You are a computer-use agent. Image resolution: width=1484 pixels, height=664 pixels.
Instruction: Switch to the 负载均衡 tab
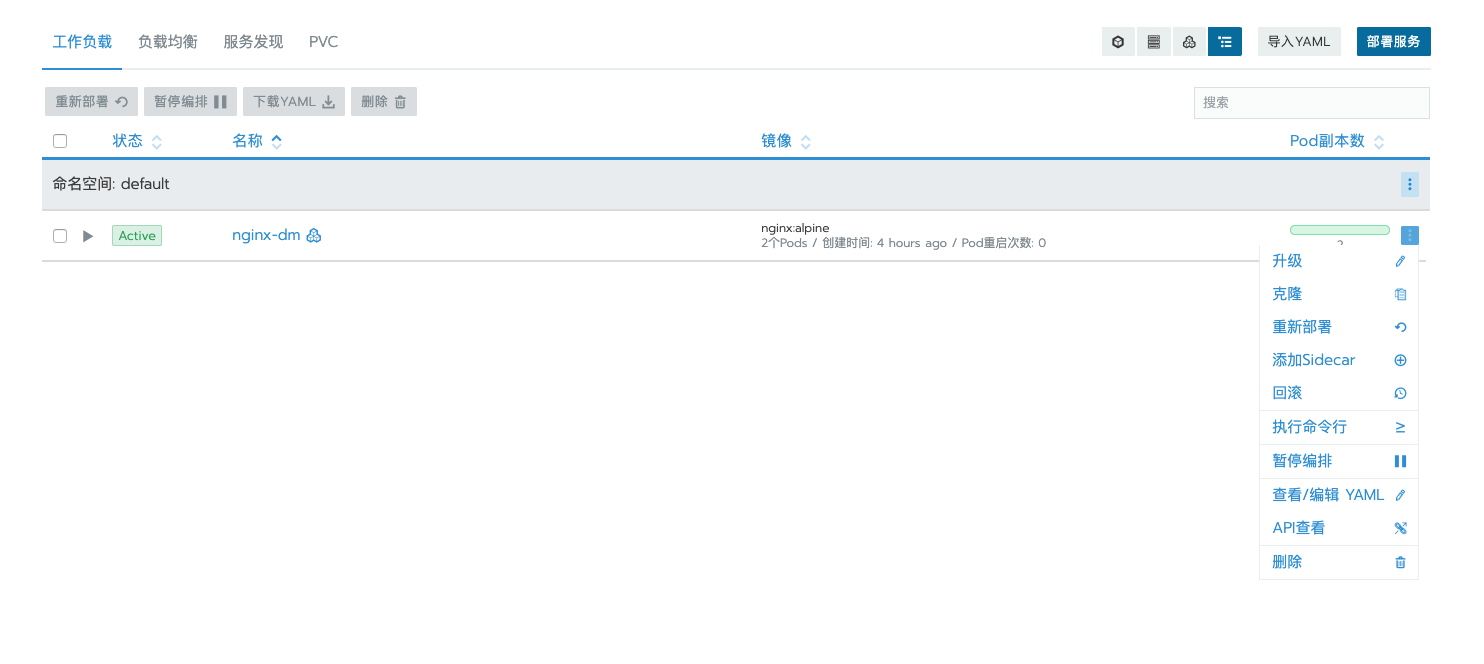click(166, 41)
